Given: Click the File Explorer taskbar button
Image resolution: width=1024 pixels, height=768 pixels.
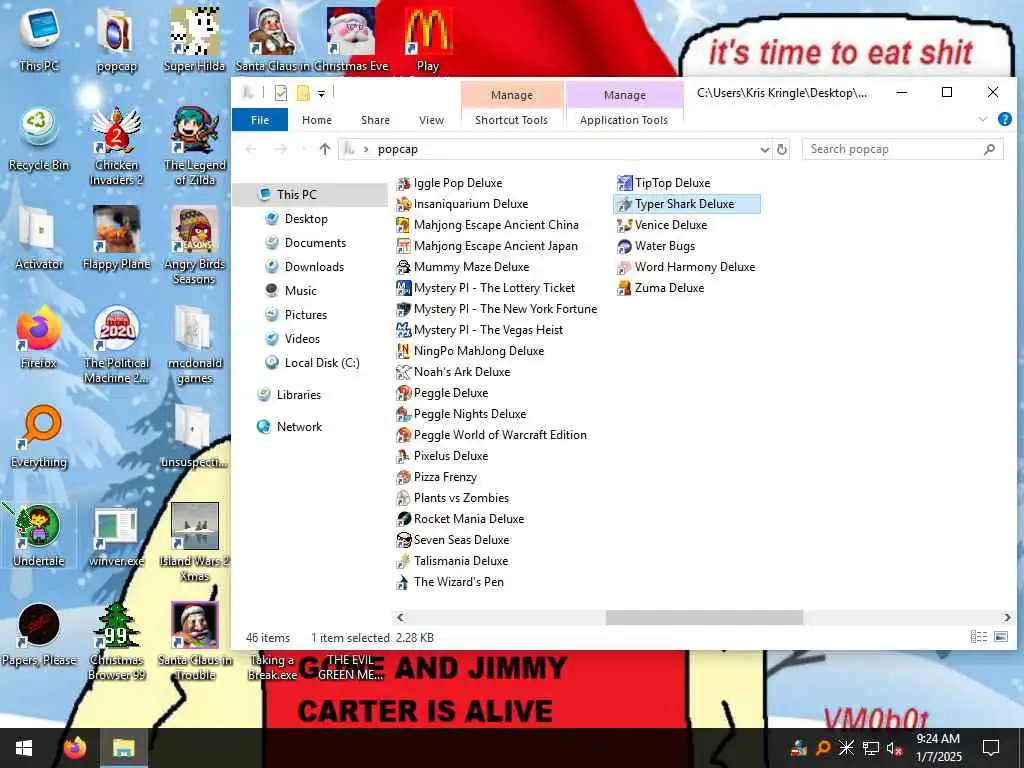Looking at the screenshot, I should tap(123, 748).
